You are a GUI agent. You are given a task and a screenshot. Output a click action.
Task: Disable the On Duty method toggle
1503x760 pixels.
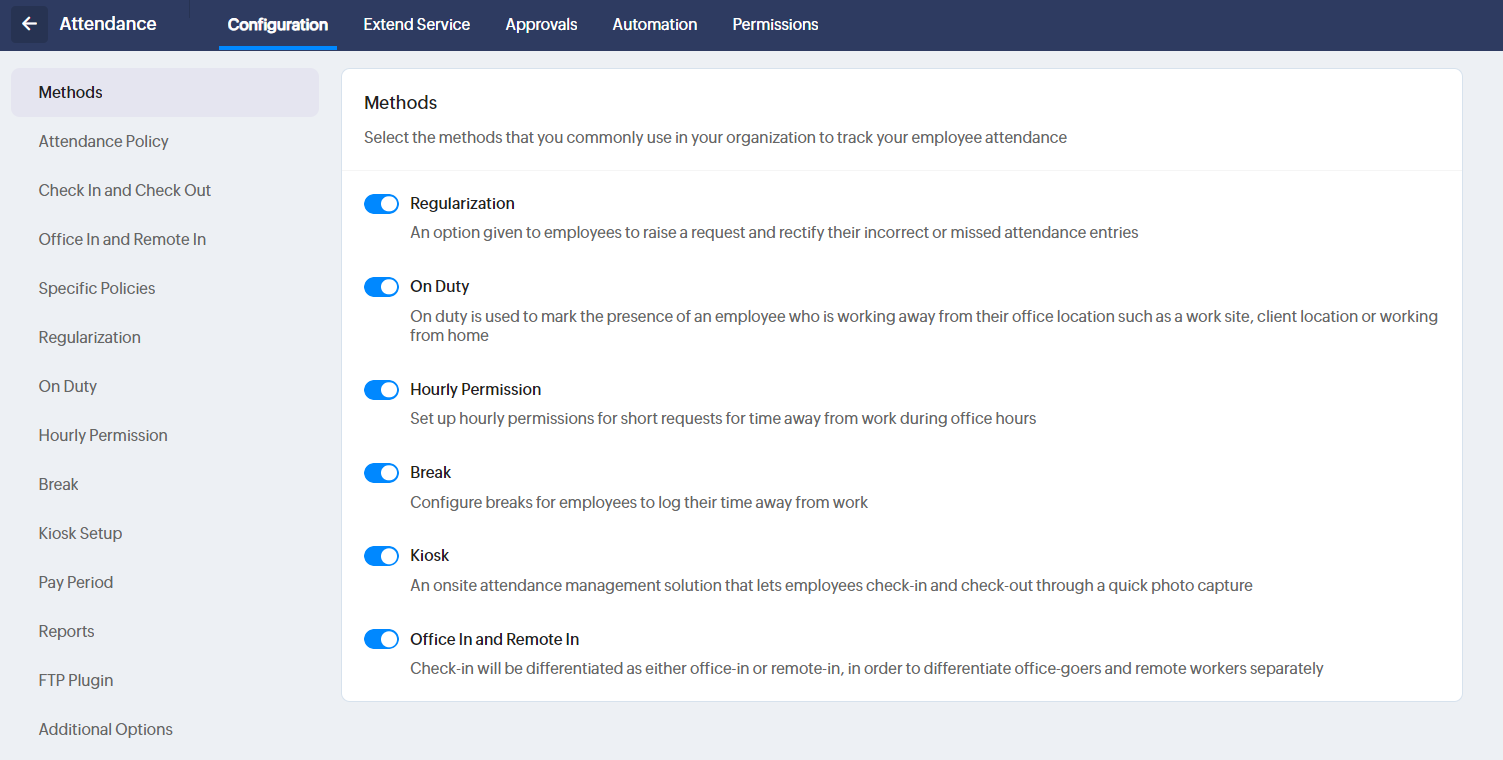point(381,287)
